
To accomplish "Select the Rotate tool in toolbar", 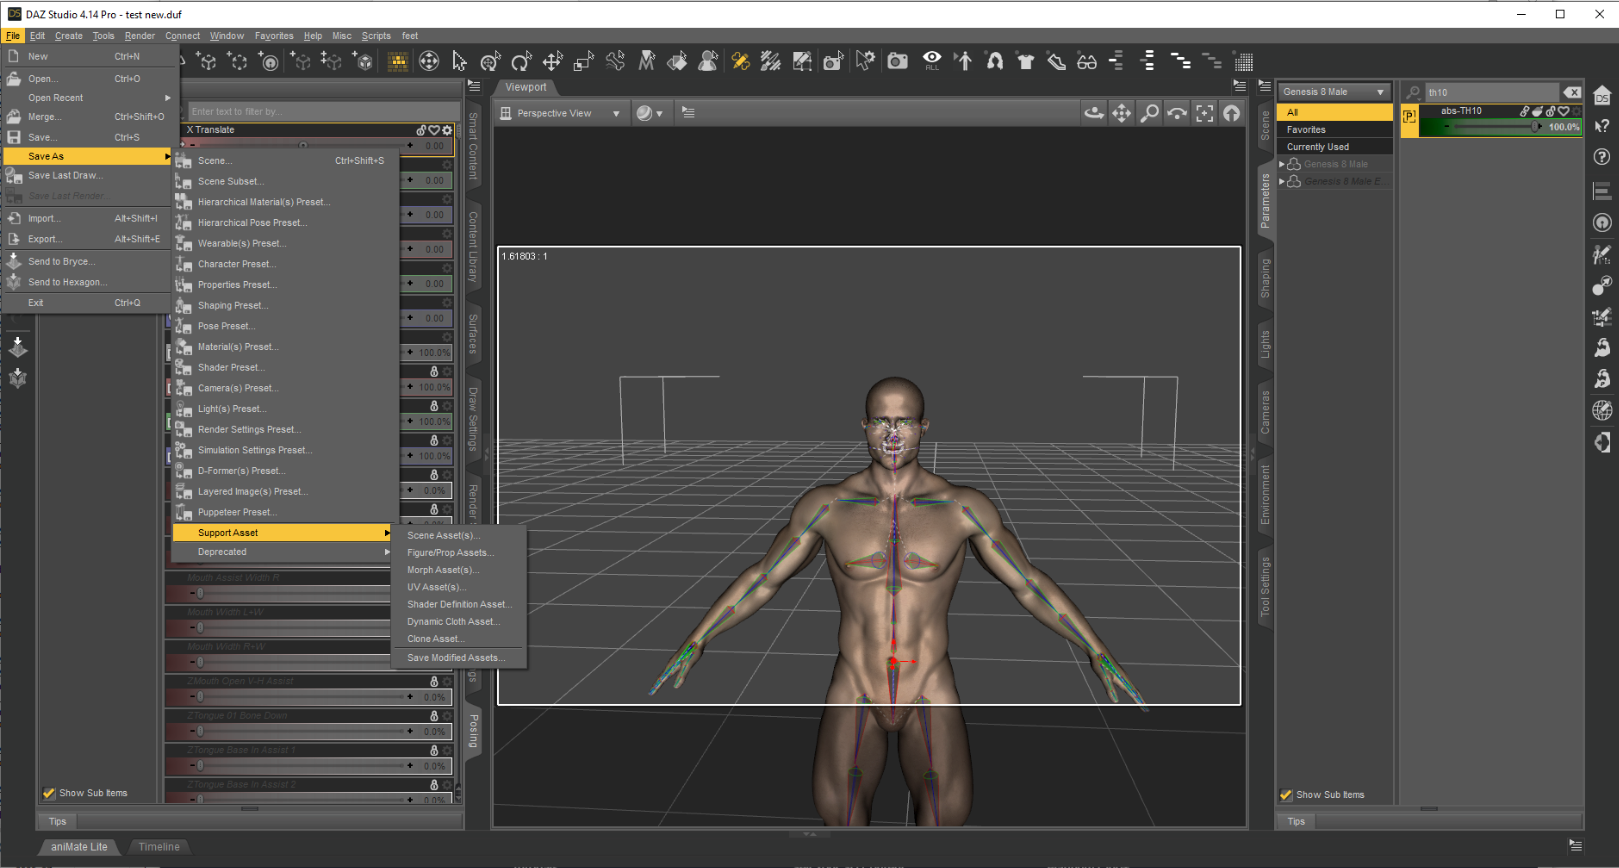I will point(521,62).
